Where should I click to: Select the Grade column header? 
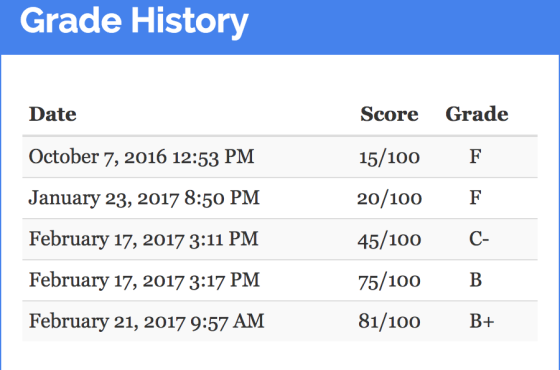[x=477, y=114]
